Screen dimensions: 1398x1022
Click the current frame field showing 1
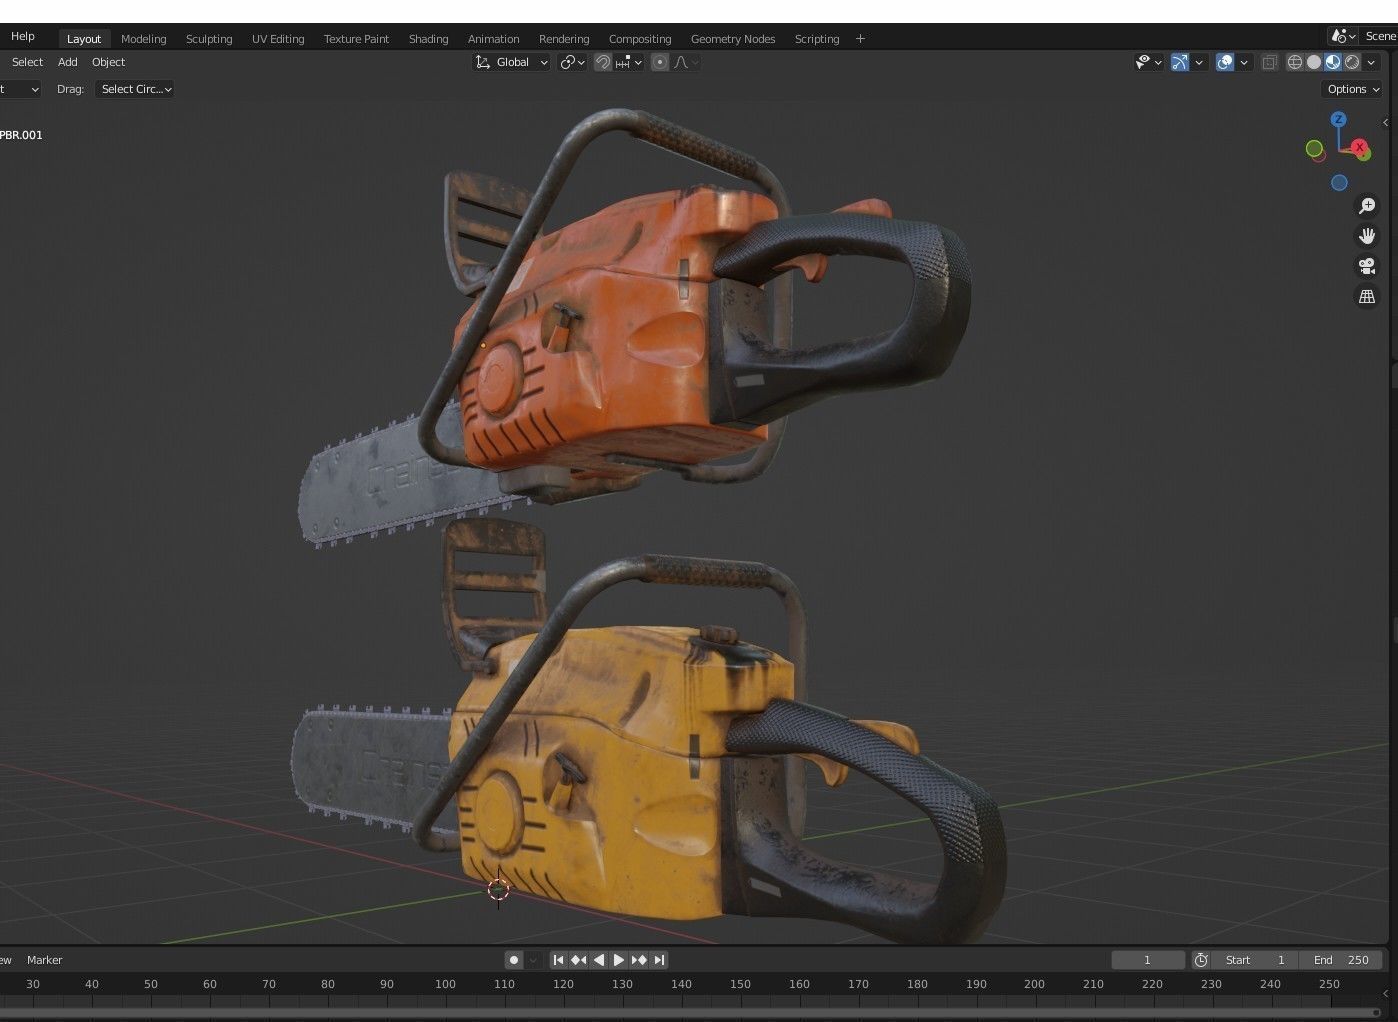(x=1148, y=960)
